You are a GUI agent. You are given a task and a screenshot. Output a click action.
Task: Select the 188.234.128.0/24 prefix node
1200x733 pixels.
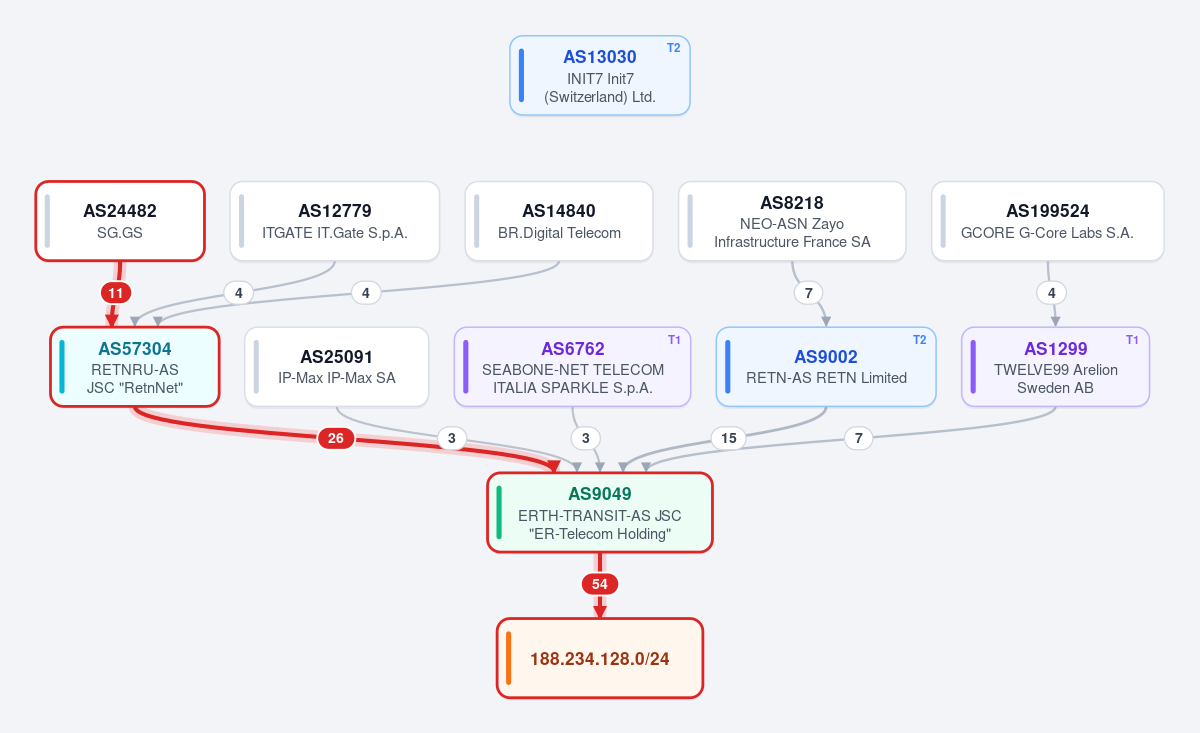(x=600, y=658)
